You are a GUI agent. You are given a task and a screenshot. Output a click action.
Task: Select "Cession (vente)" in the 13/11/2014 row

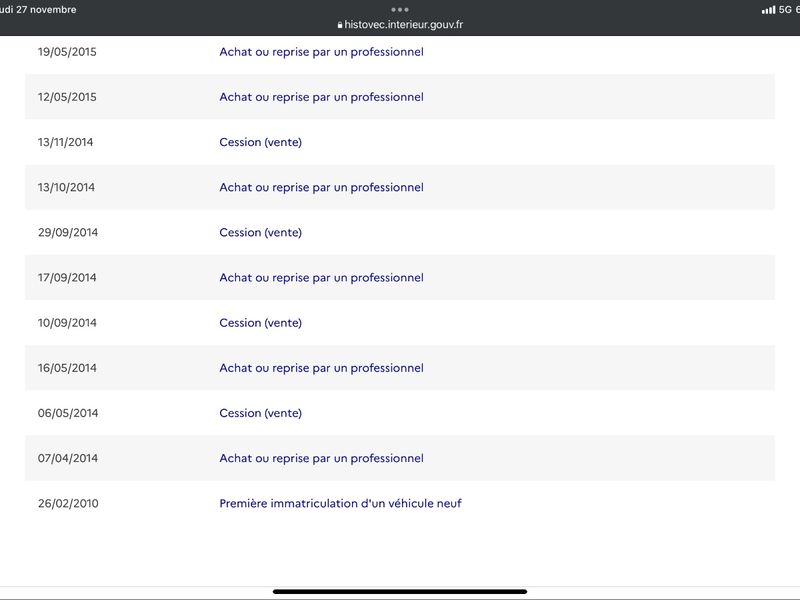(260, 142)
